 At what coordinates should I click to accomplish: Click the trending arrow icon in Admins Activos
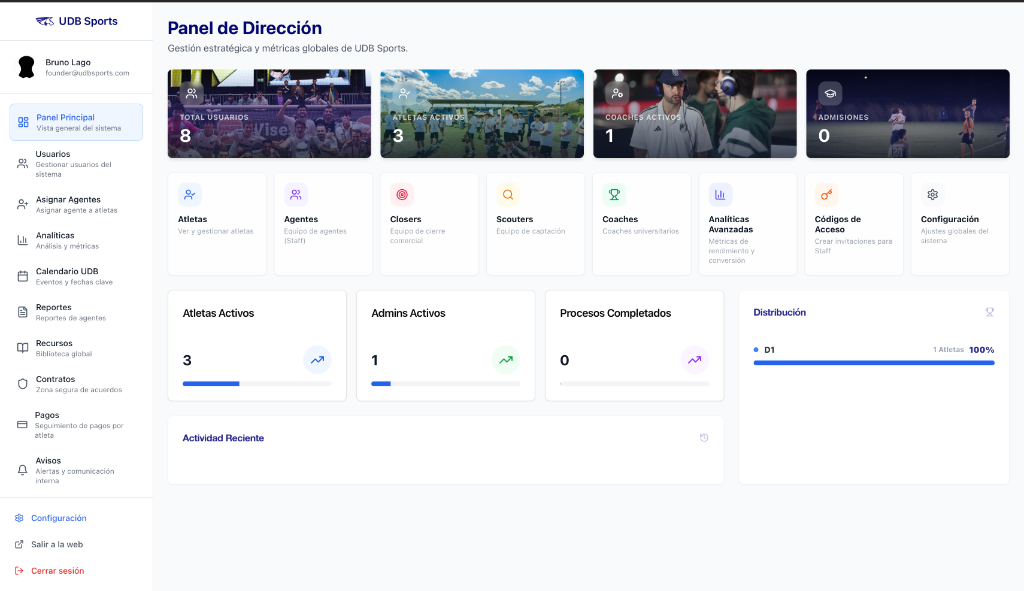[x=506, y=360]
